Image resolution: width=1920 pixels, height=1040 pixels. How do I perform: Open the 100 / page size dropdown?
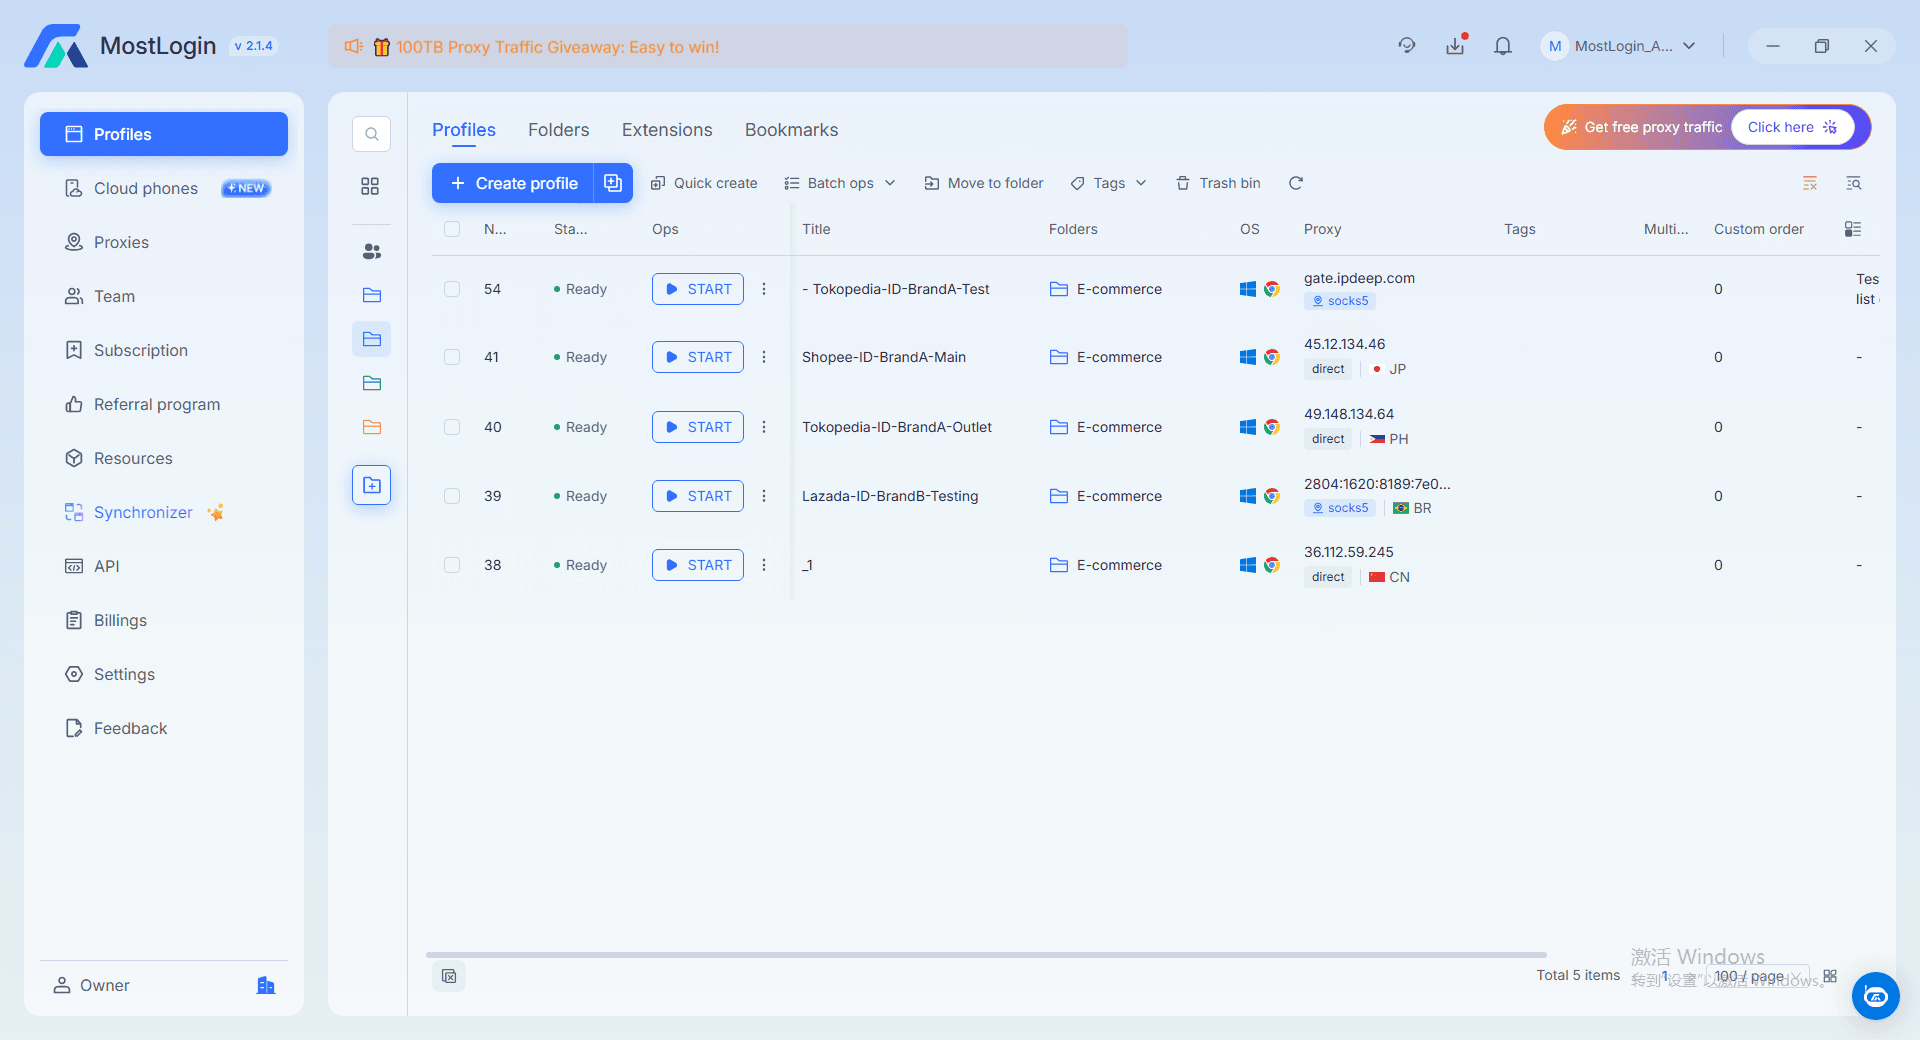1757,976
